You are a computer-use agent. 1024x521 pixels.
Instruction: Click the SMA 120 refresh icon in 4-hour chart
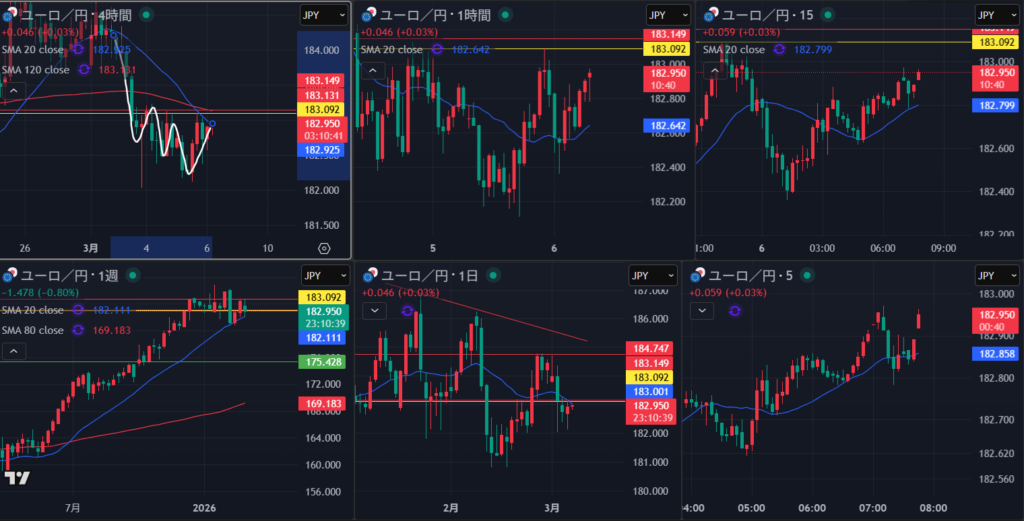pos(83,69)
